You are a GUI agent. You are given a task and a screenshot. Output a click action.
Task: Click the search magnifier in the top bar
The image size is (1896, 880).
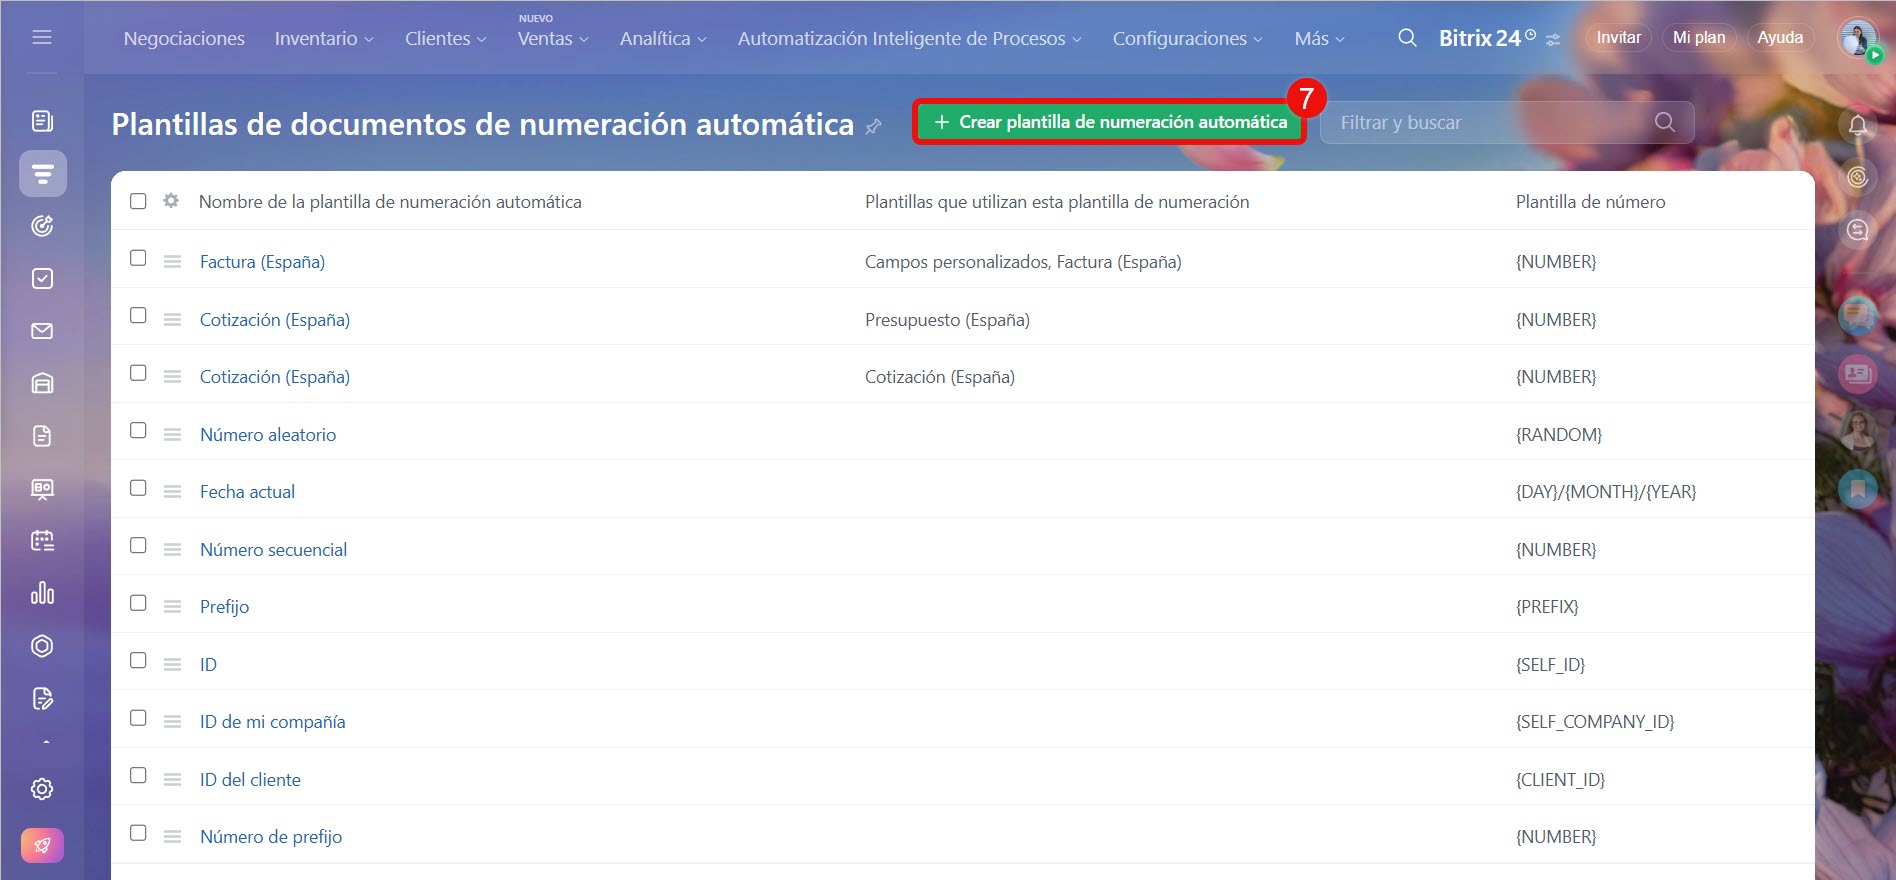(x=1406, y=38)
